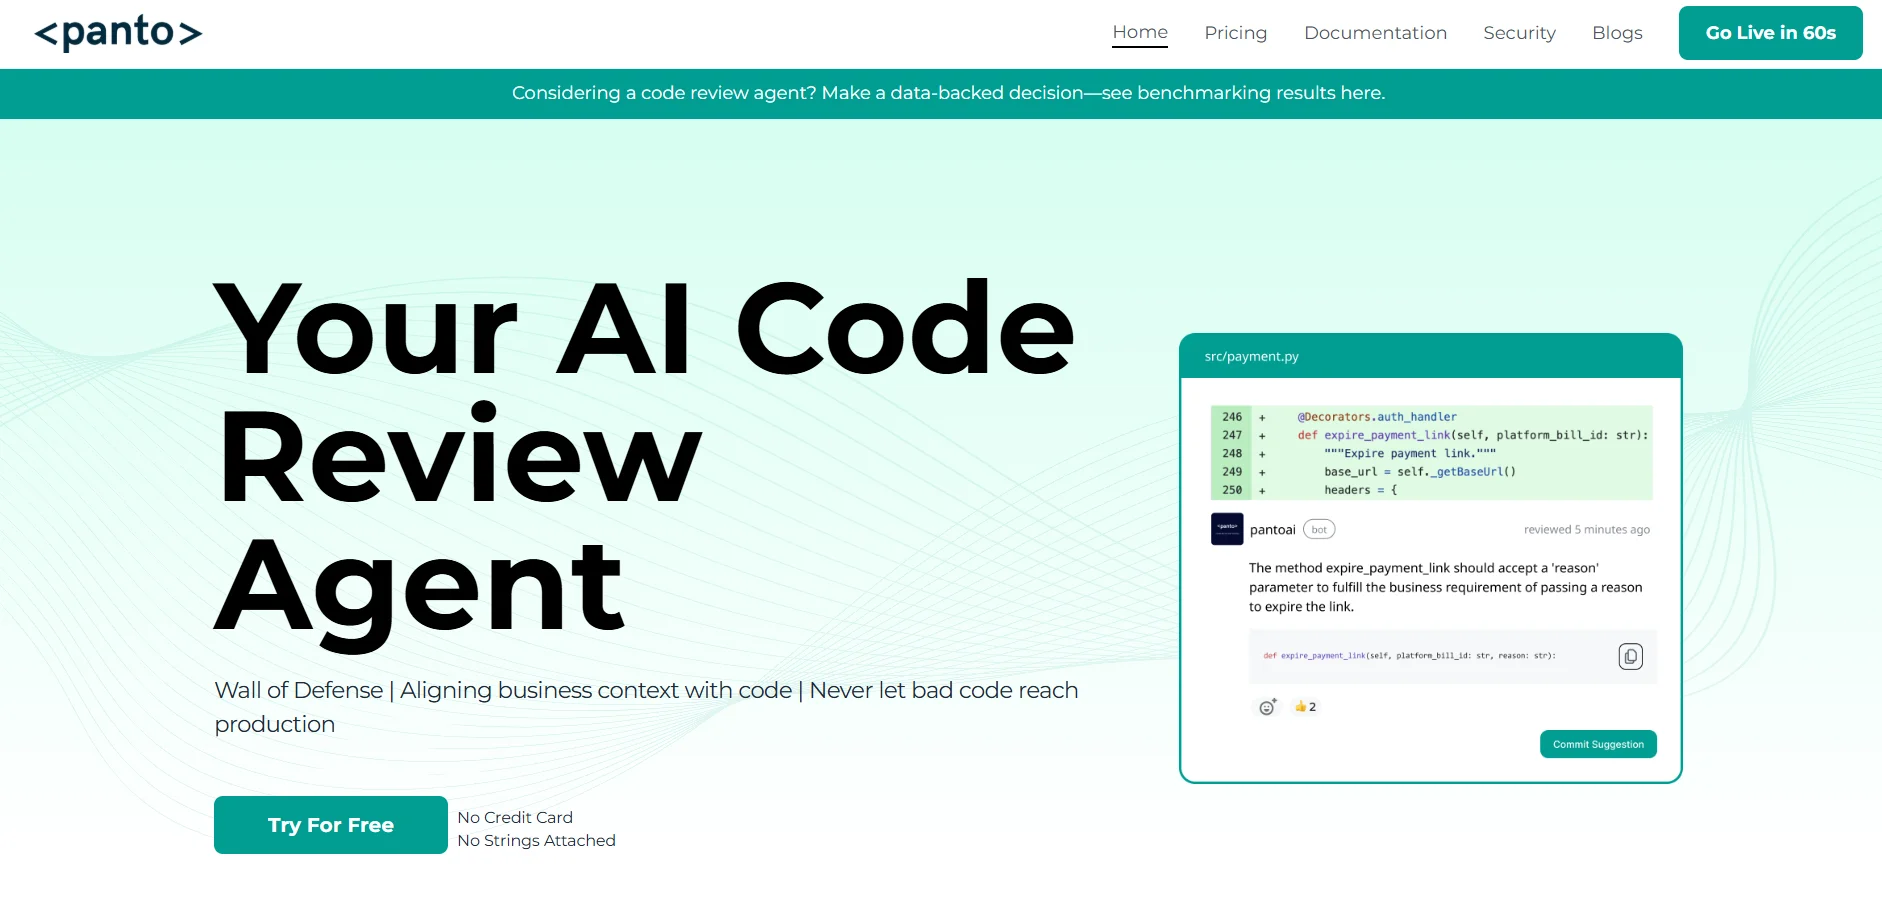Click the panto logo

(118, 33)
